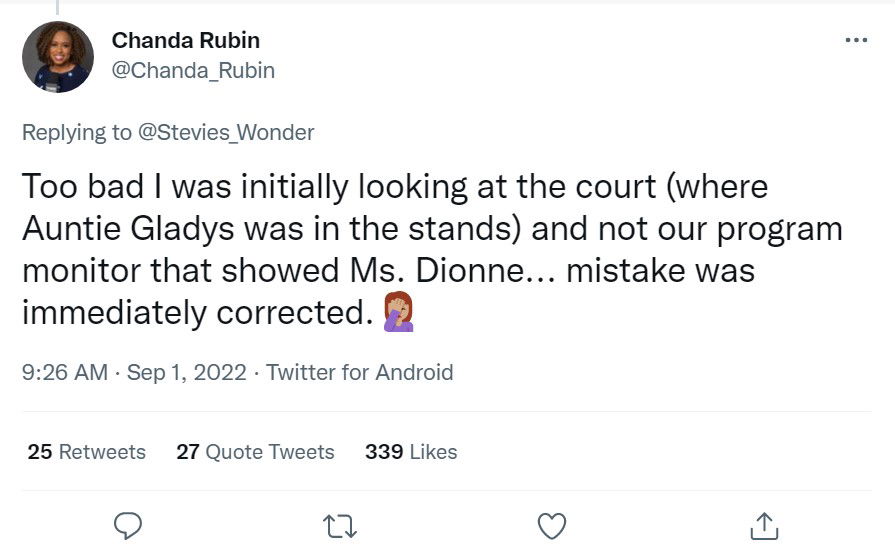Open the Chanda Rubin display name
The height and width of the screenshot is (559, 895).
tap(185, 40)
